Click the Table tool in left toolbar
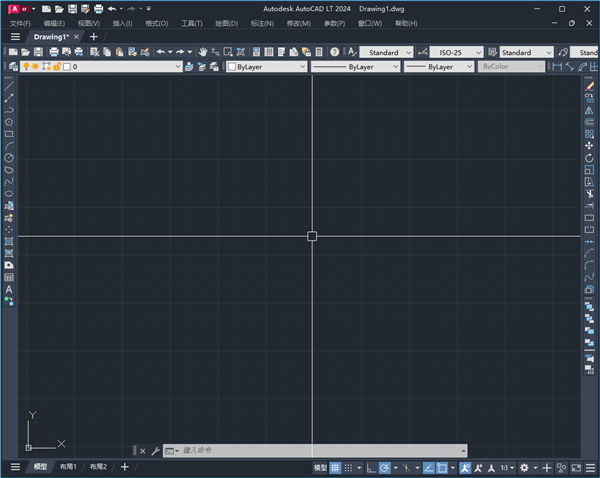This screenshot has width=600, height=478. [9, 277]
